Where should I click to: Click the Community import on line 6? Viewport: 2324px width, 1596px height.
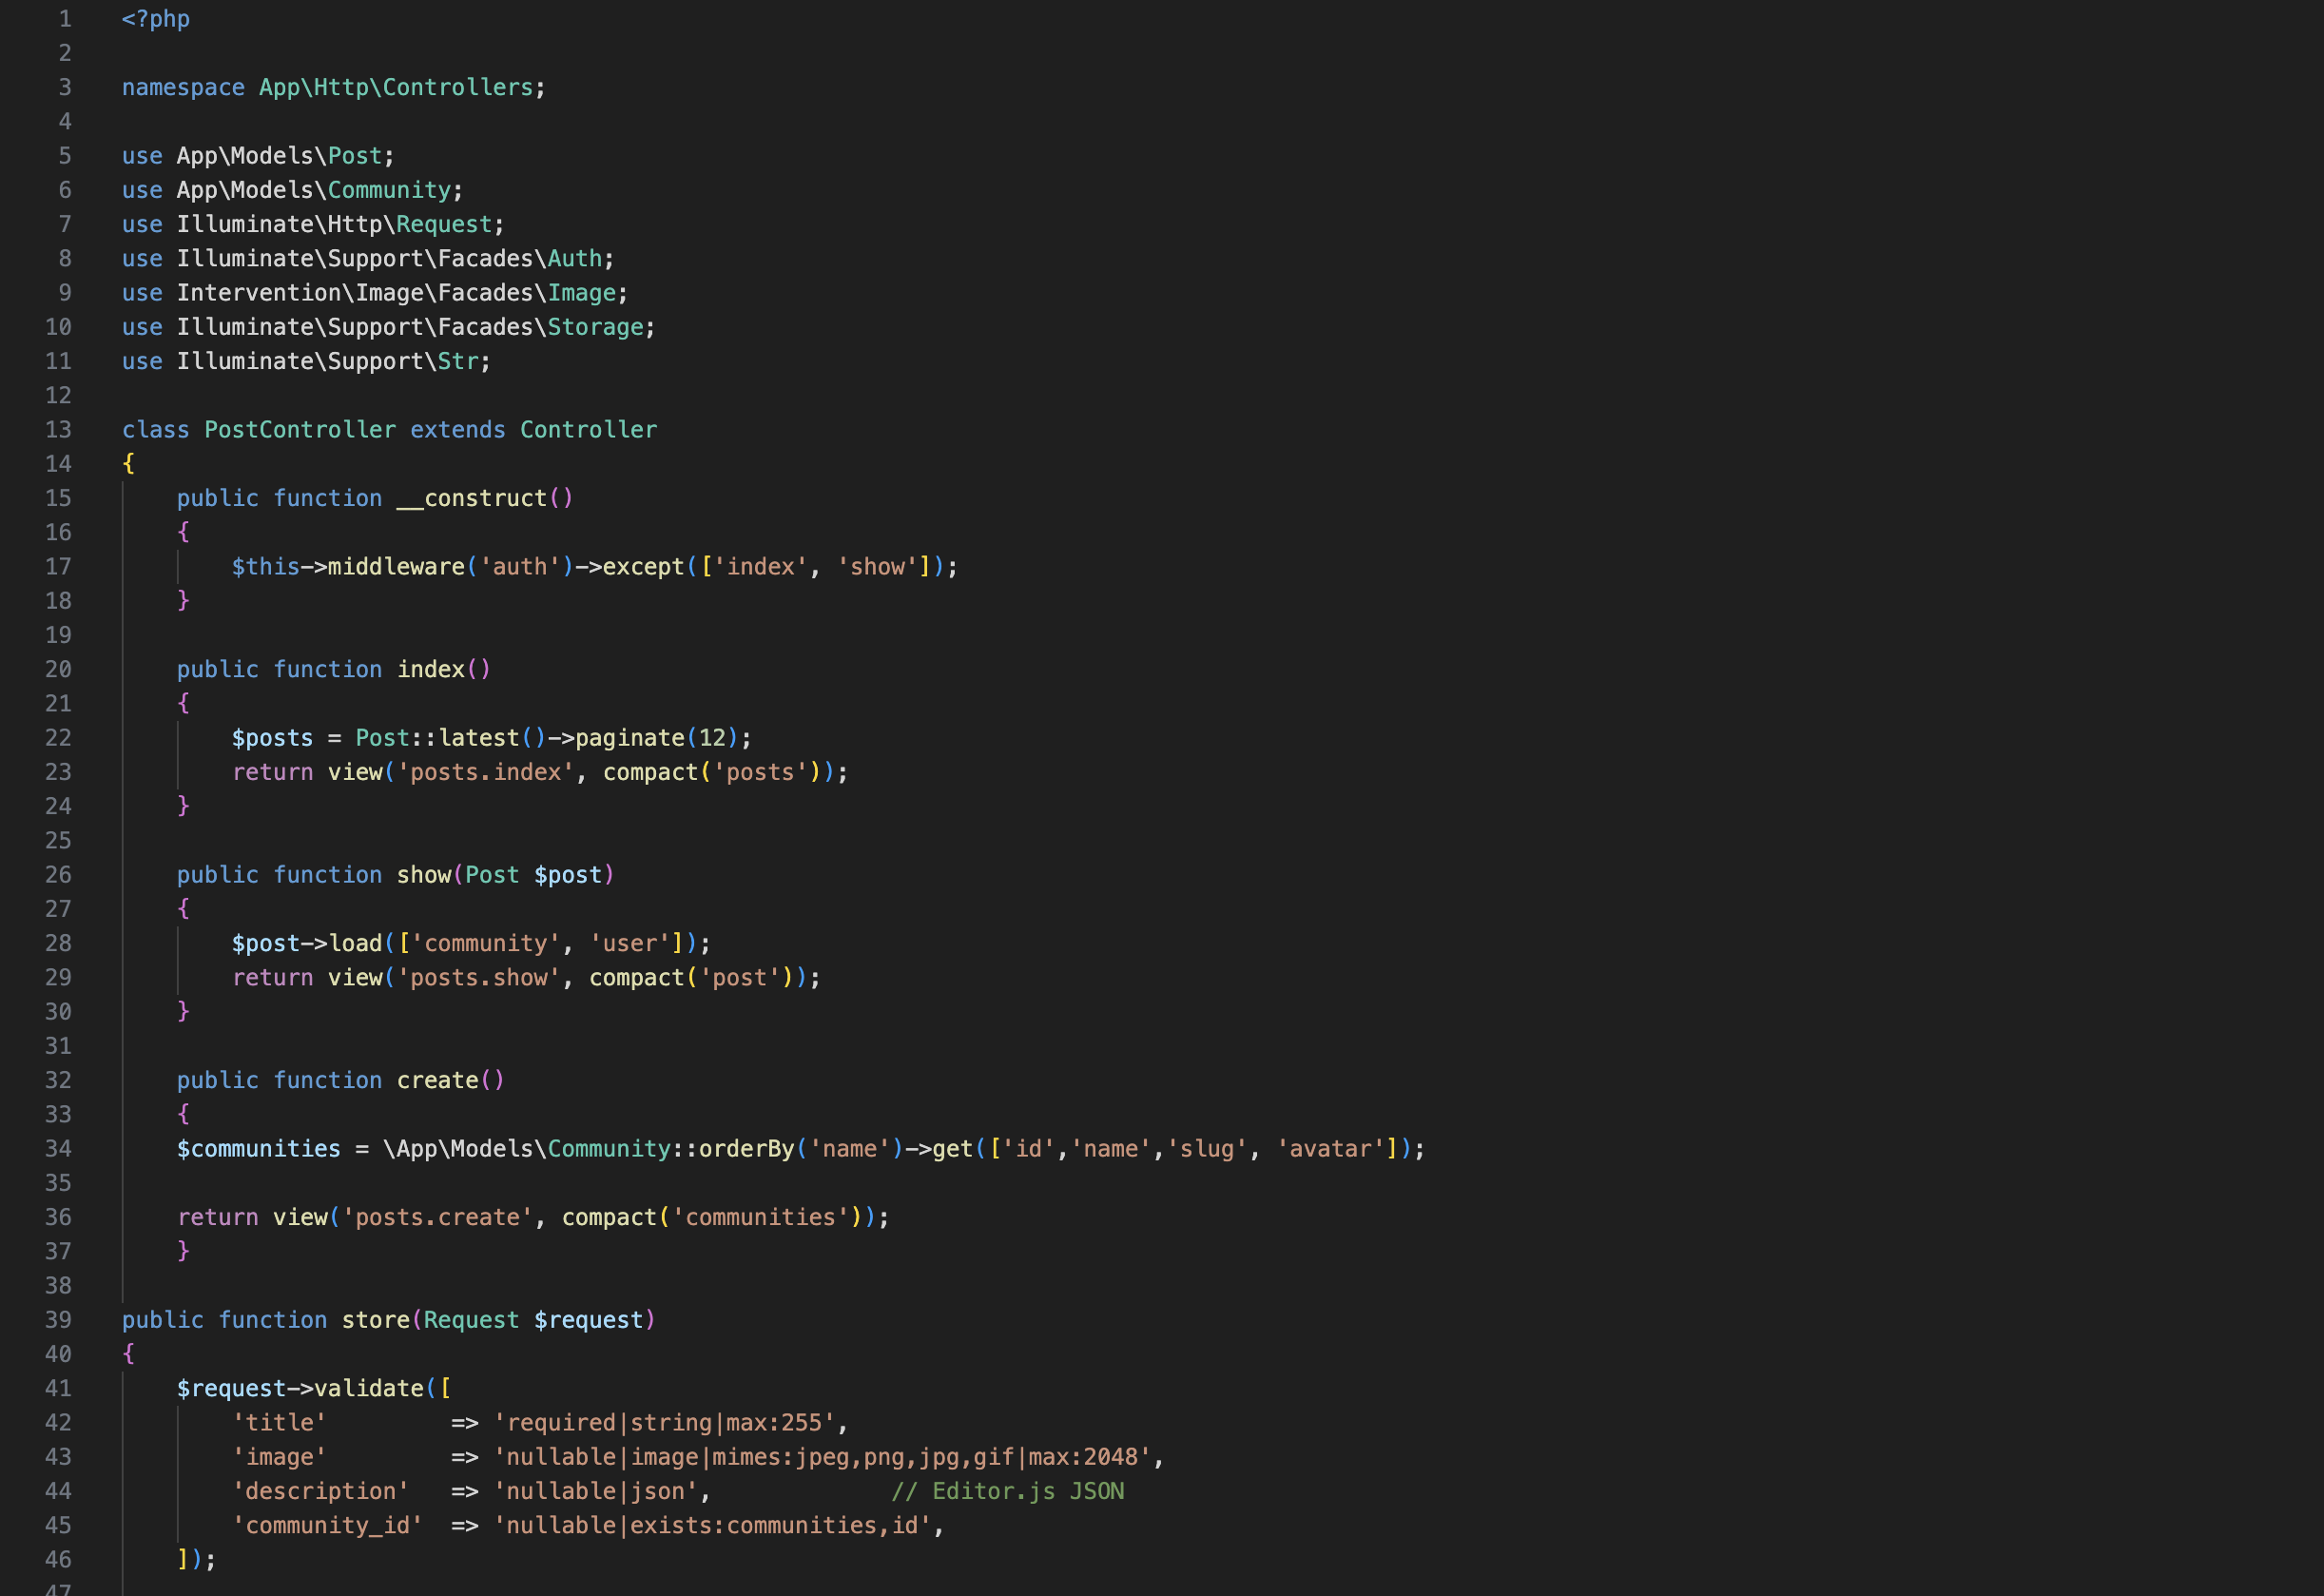(389, 190)
